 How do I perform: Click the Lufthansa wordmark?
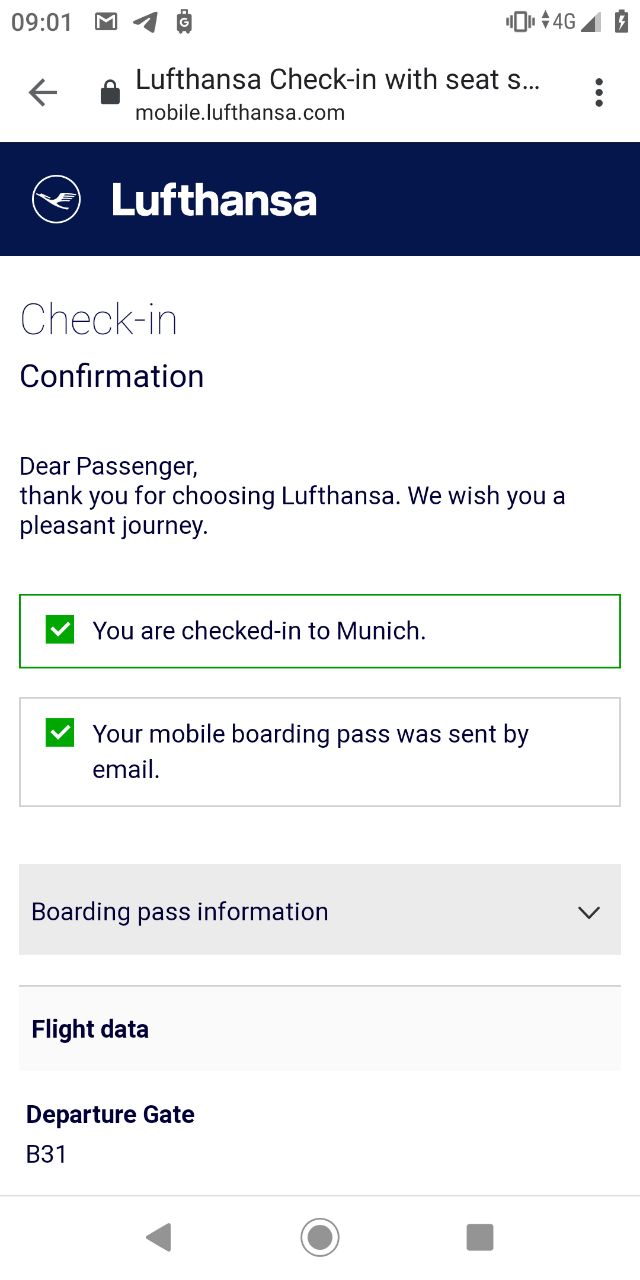pos(214,200)
